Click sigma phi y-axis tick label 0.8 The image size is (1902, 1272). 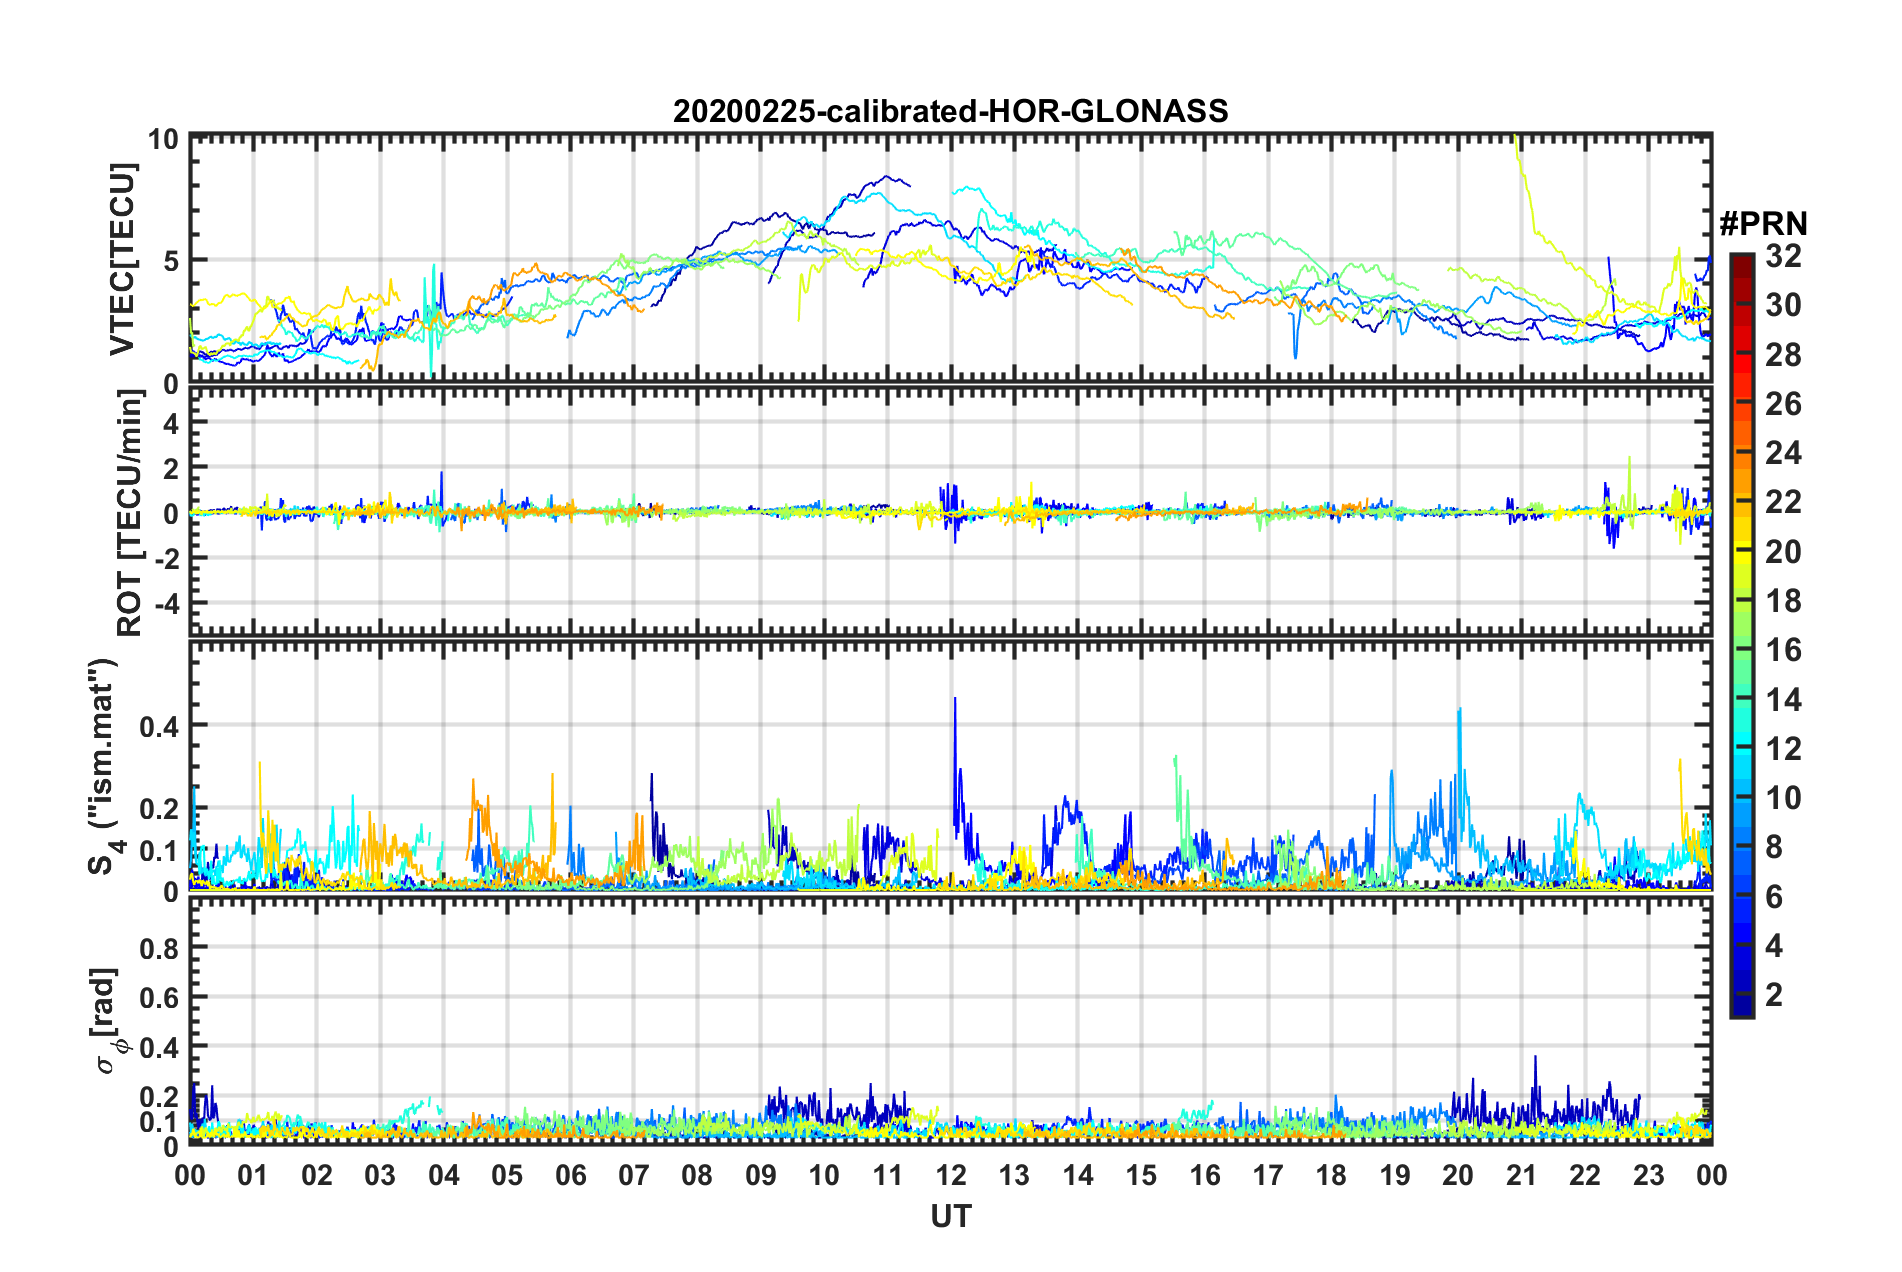point(159,948)
